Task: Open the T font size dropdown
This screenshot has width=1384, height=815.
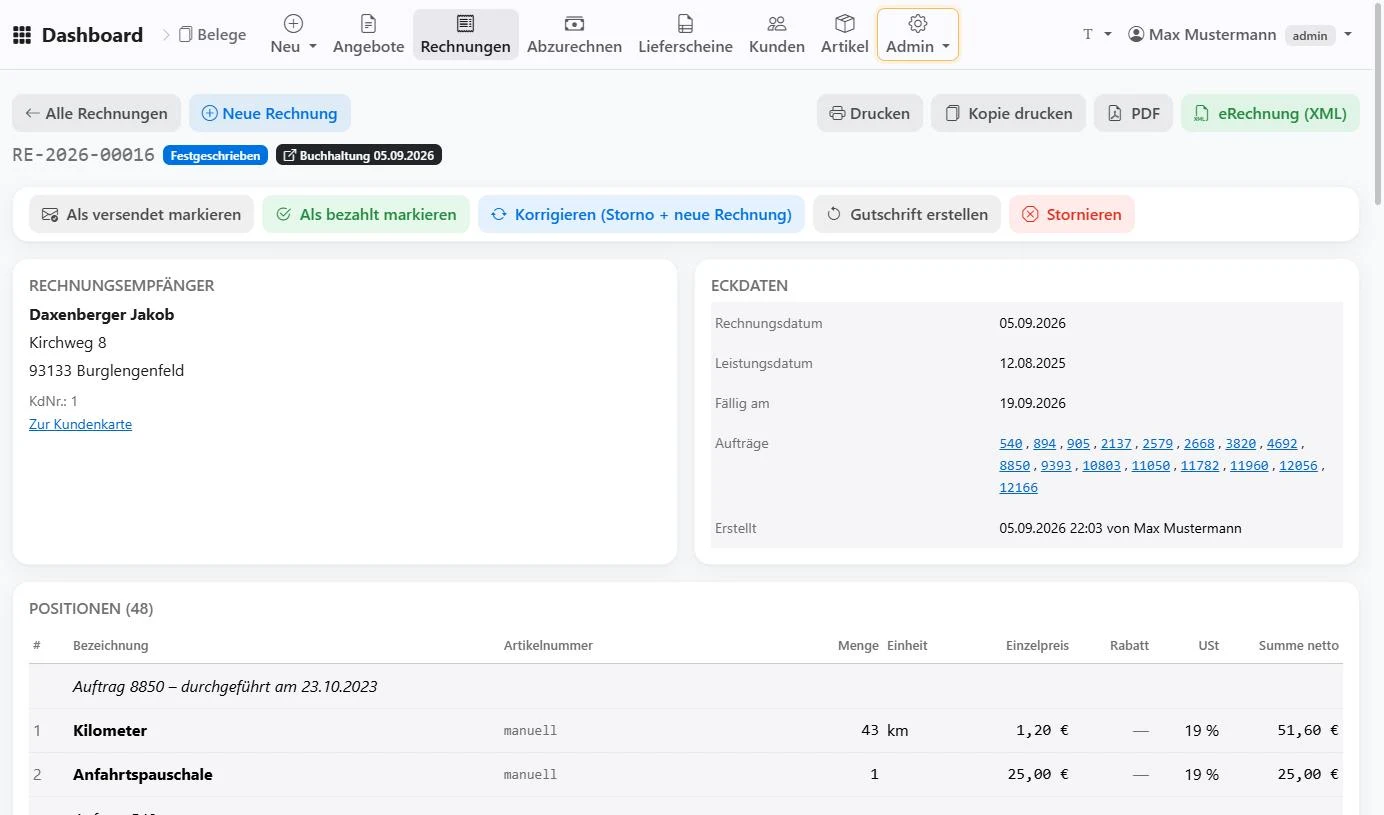Action: click(1097, 35)
